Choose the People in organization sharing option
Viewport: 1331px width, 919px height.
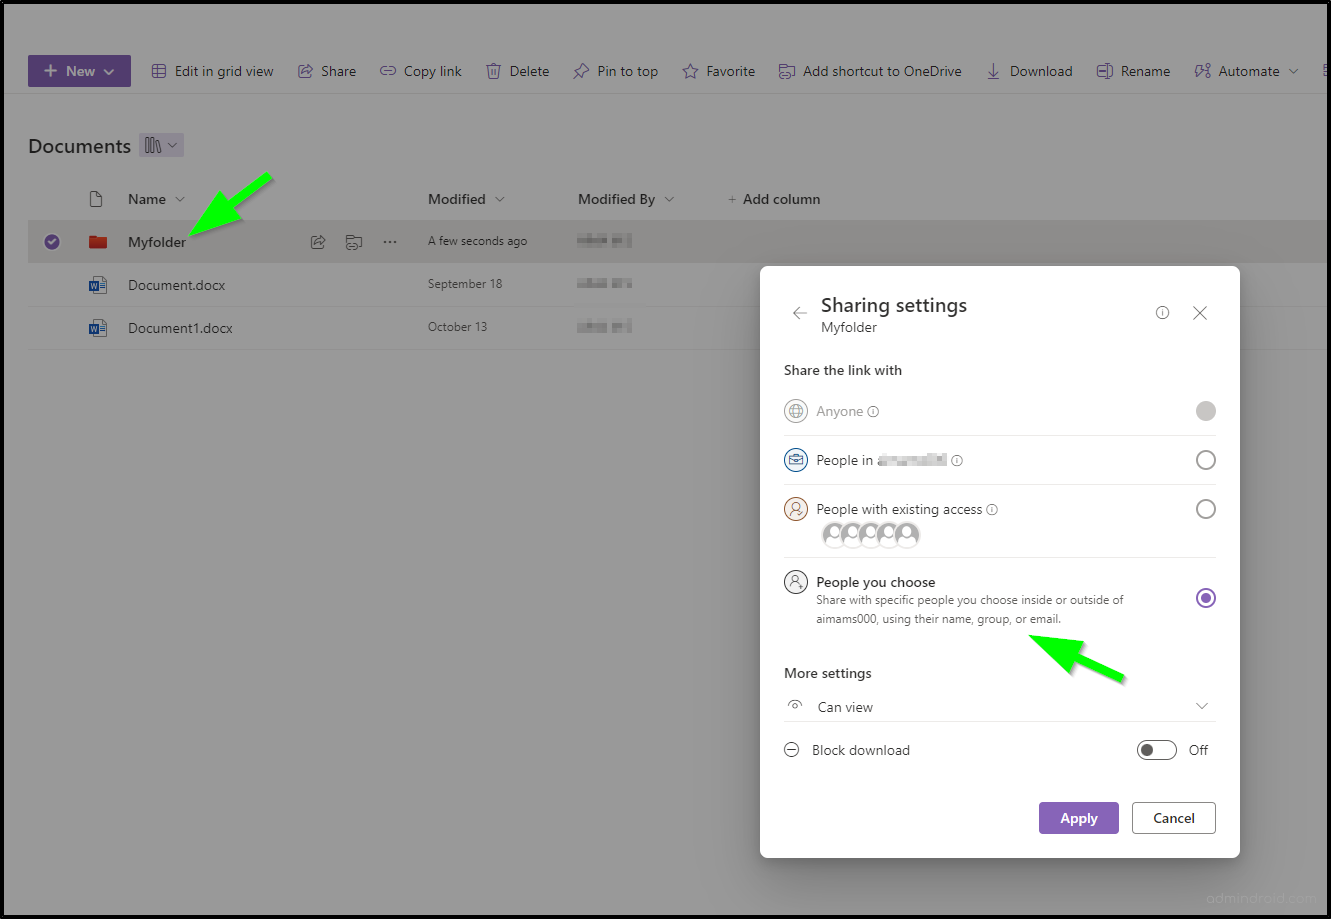(x=1205, y=459)
